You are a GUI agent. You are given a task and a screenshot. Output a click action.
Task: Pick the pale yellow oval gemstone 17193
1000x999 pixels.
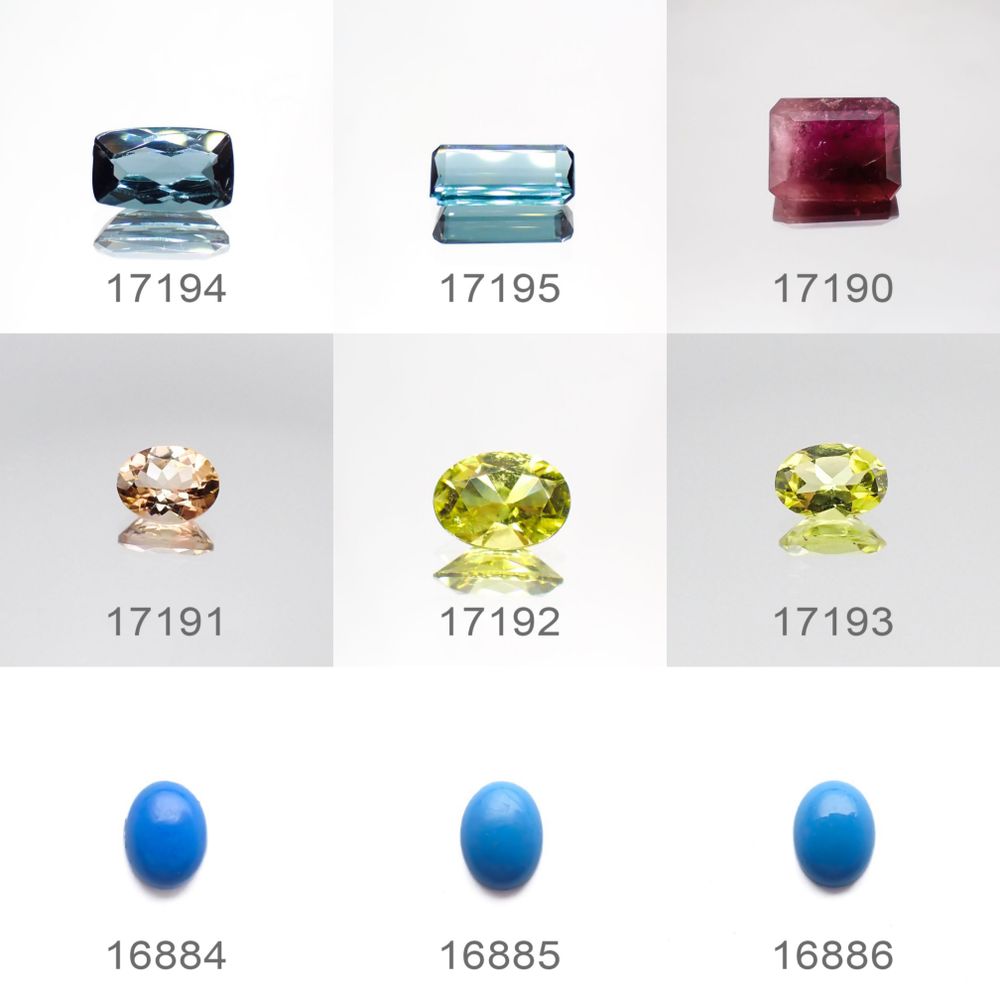(831, 480)
